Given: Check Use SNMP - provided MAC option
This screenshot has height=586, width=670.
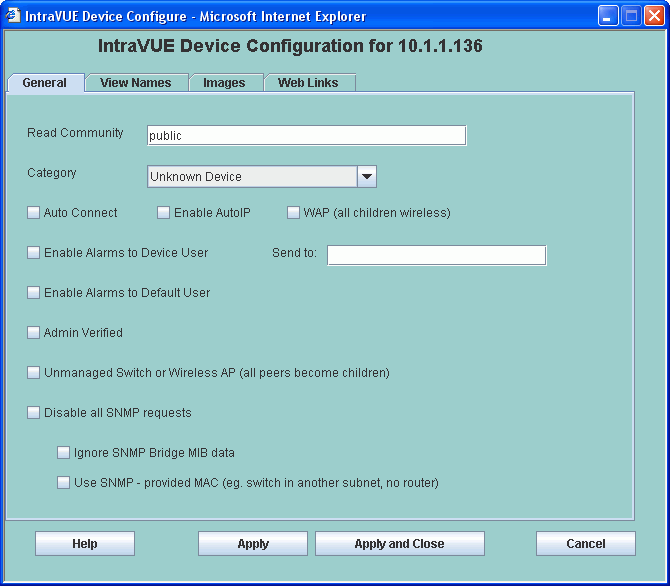Looking at the screenshot, I should pos(63,483).
